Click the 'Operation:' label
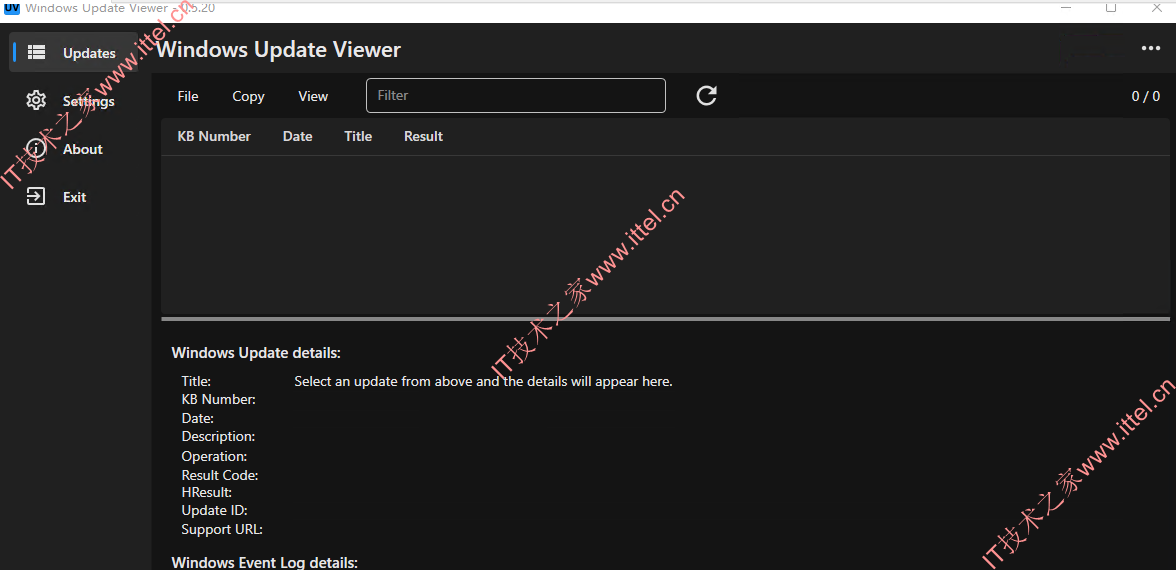Screen dimensions: 1176x570 (214, 456)
